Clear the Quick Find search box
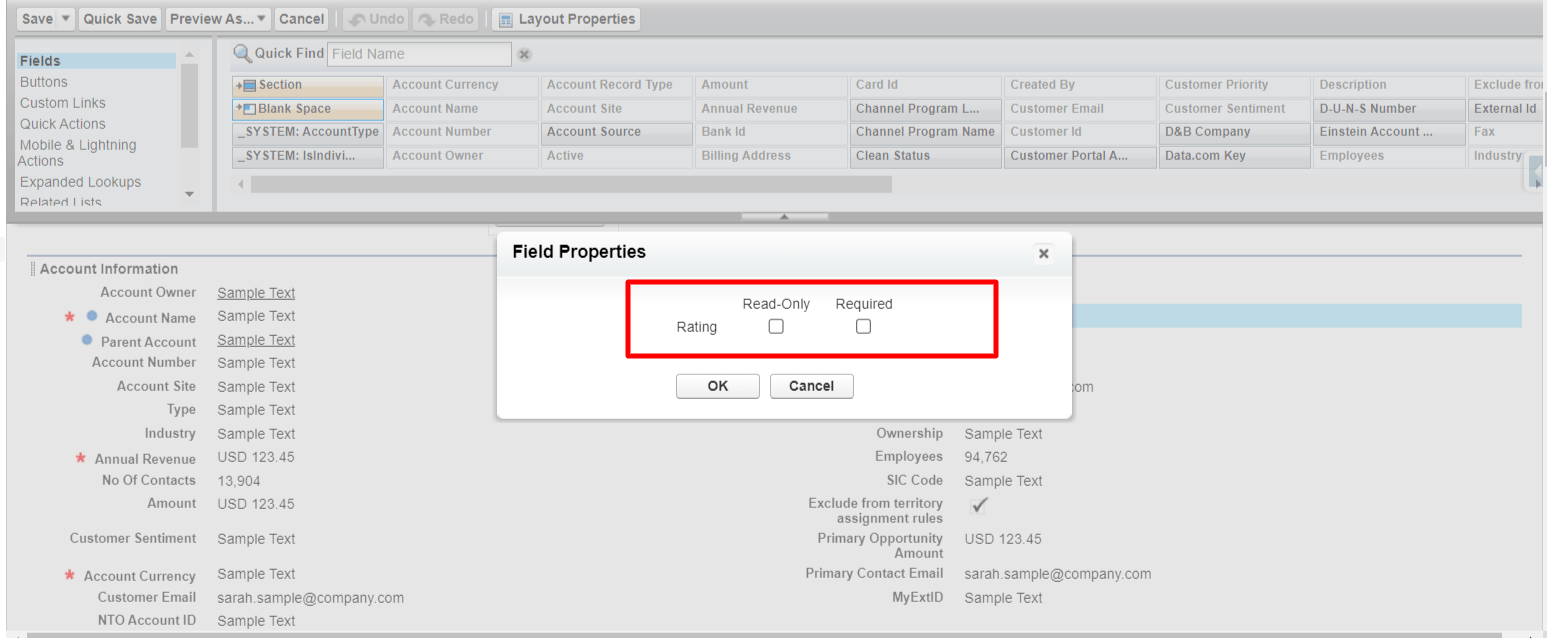This screenshot has height=638, width=1547. pyautogui.click(x=524, y=54)
